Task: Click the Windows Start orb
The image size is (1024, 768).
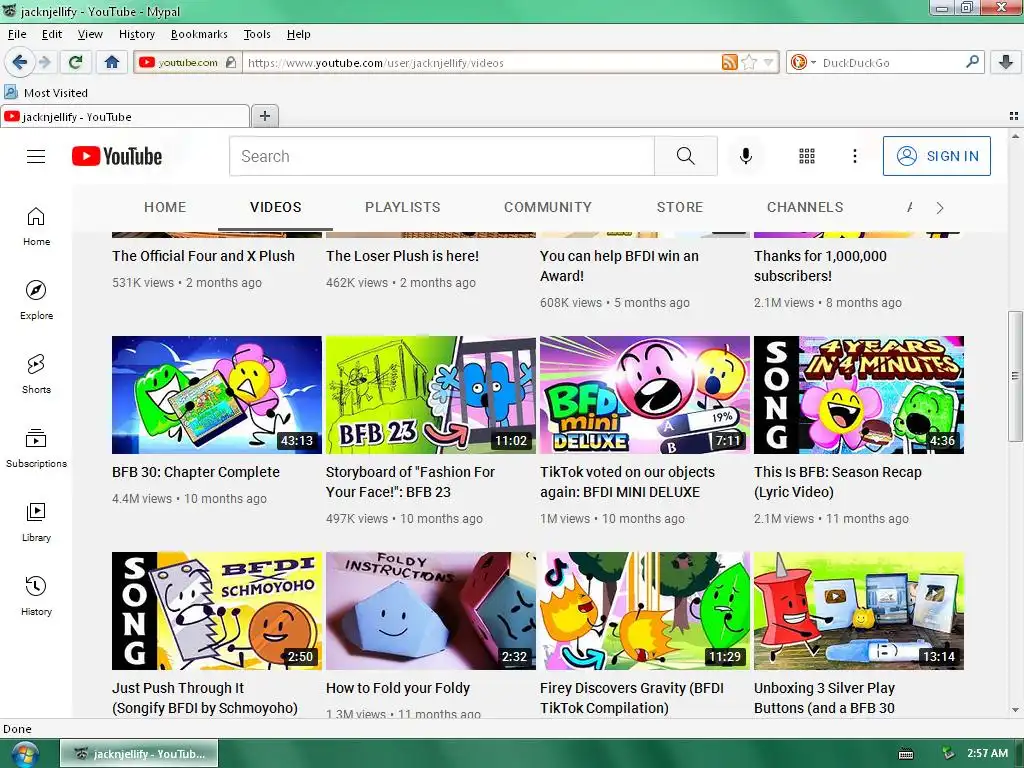Action: click(x=24, y=755)
